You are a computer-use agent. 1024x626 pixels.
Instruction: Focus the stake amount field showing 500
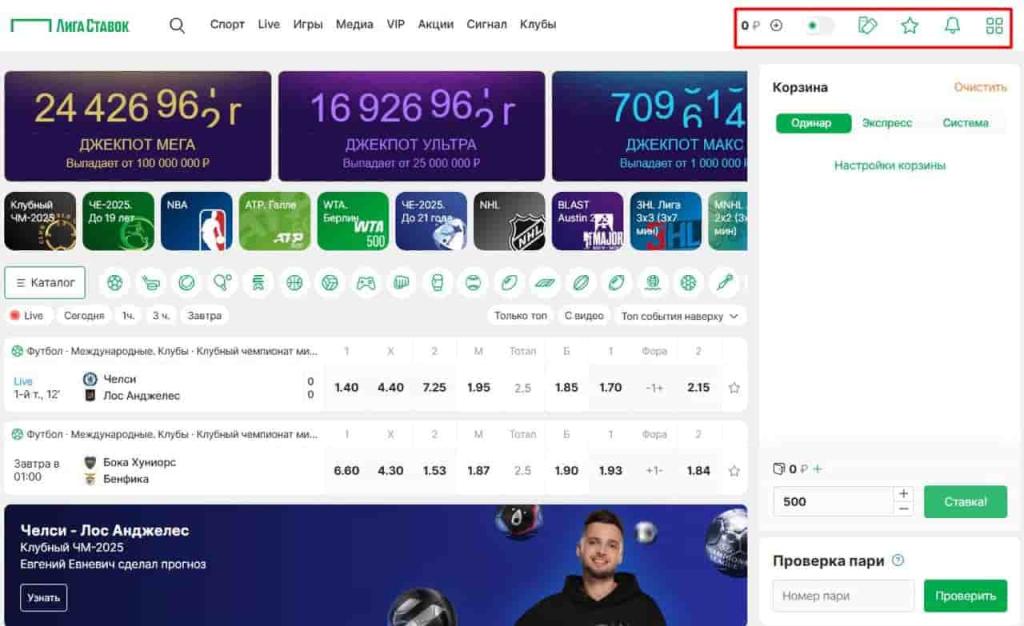click(x=833, y=502)
